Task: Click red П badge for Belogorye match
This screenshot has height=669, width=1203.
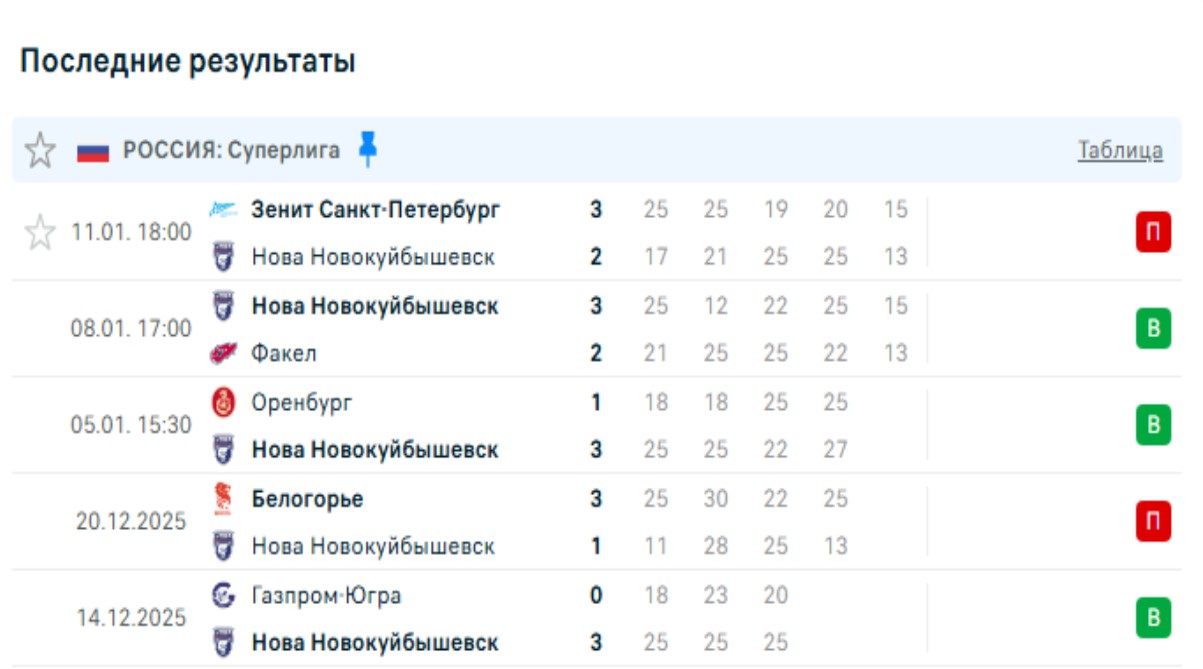Action: coord(1152,522)
